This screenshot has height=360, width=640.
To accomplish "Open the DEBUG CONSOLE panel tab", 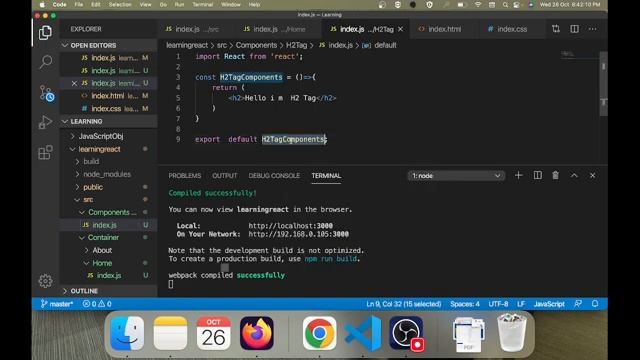I will click(x=274, y=176).
